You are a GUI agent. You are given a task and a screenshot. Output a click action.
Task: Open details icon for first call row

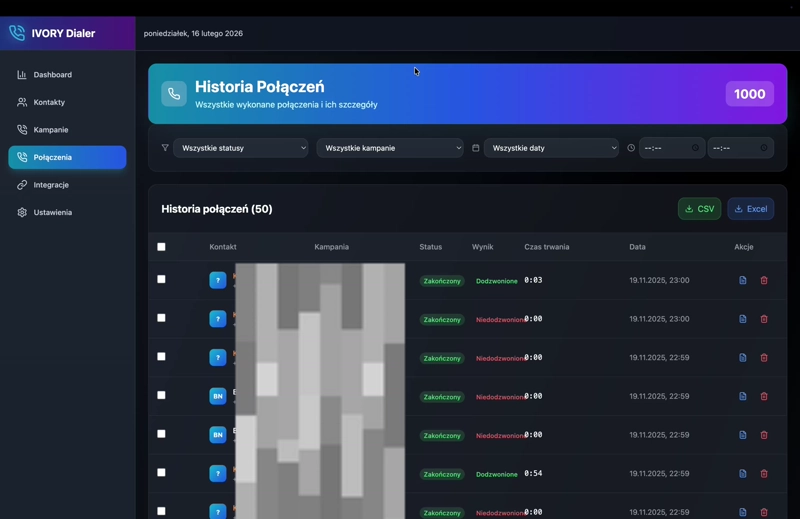tap(743, 281)
